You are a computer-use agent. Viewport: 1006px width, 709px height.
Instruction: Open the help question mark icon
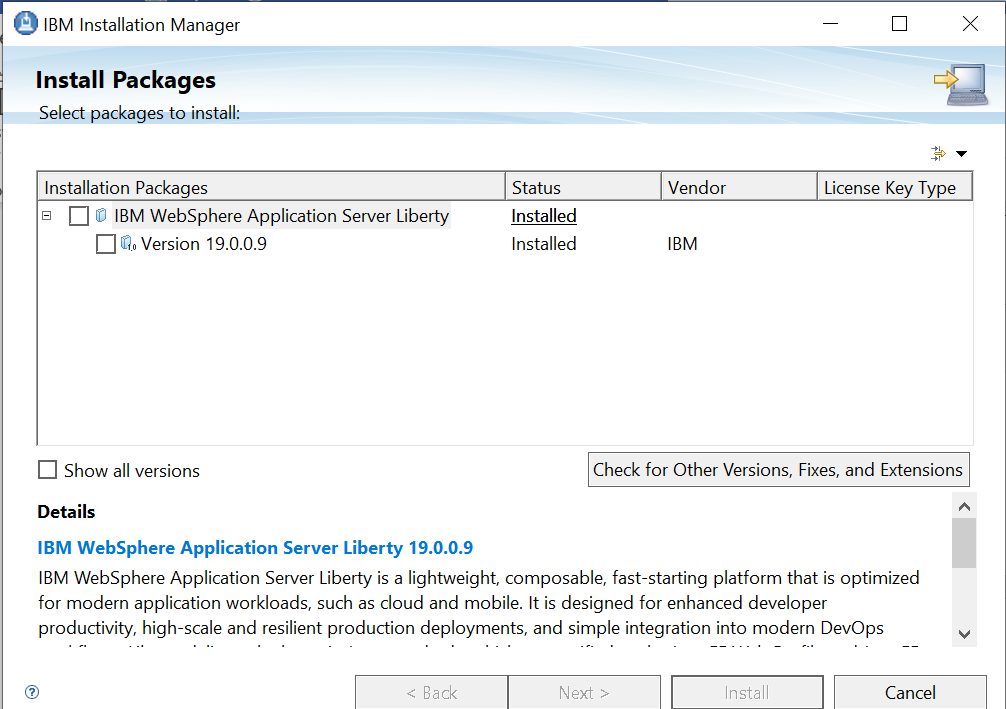pyautogui.click(x=31, y=692)
